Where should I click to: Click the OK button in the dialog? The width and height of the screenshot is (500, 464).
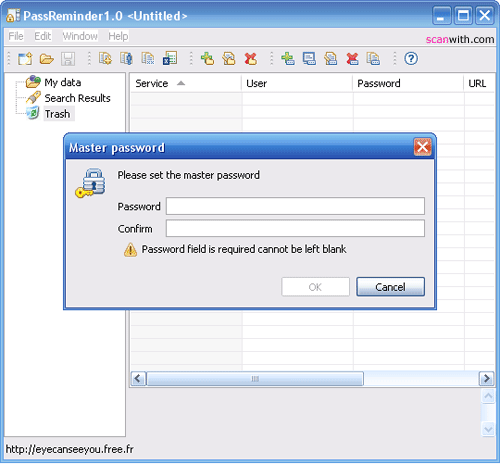pos(315,287)
